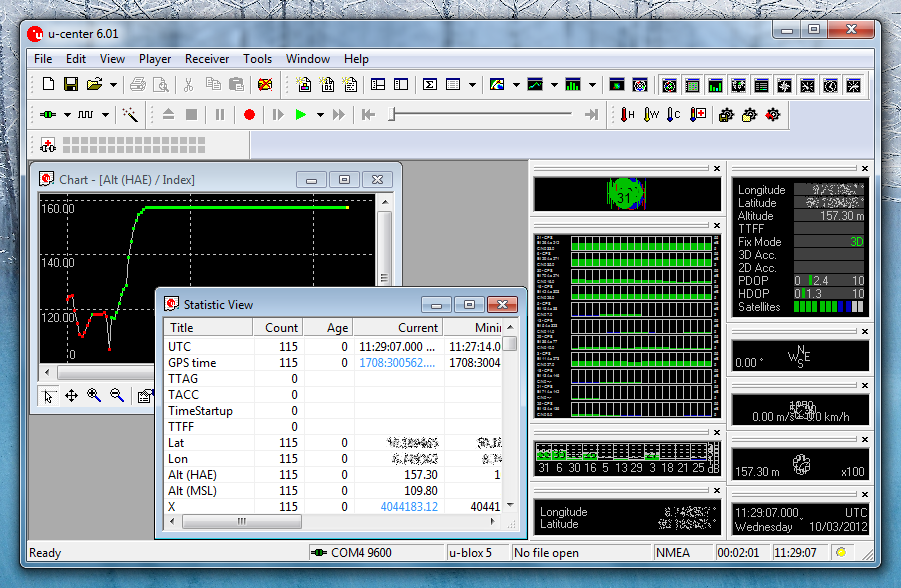Click the Current column header
The width and height of the screenshot is (901, 588).
(x=397, y=327)
